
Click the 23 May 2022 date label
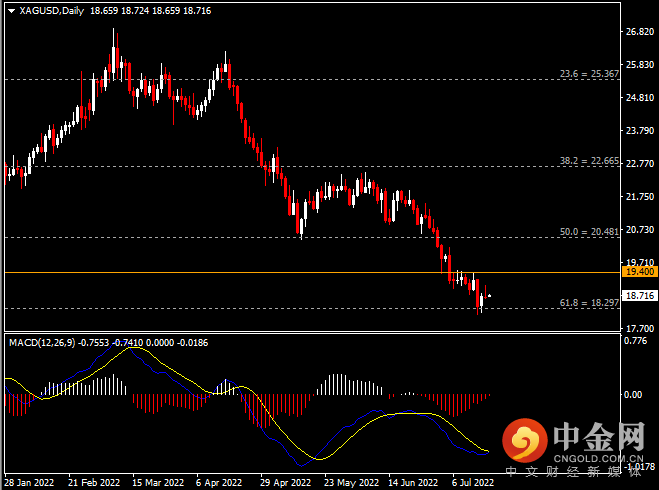click(351, 482)
